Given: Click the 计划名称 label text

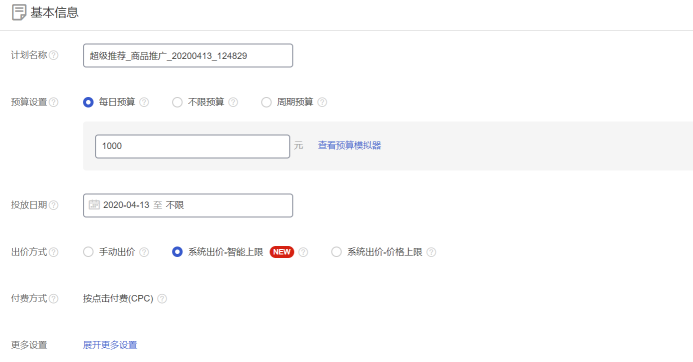Looking at the screenshot, I should 29,55.
